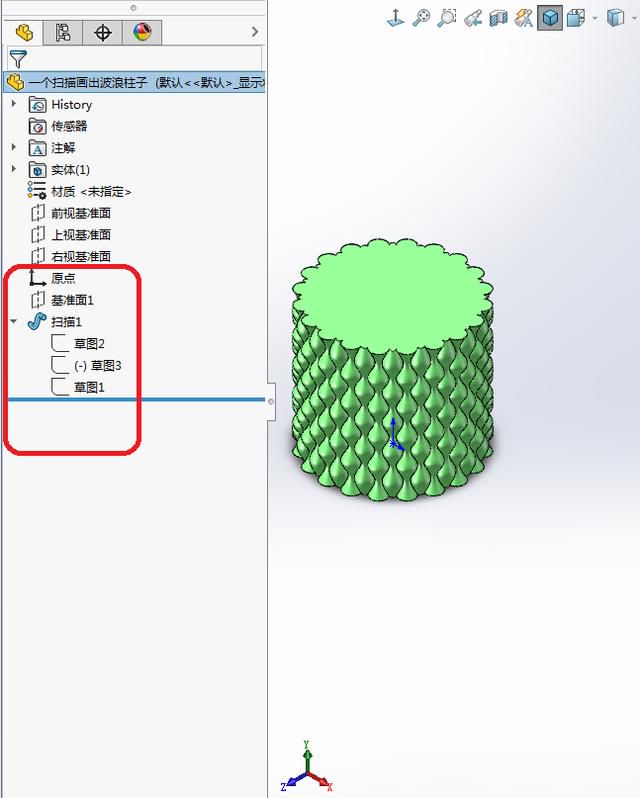Viewport: 640px width, 798px height.
Task: Select the 上视基准面 plane icon
Action: pyautogui.click(x=38, y=235)
